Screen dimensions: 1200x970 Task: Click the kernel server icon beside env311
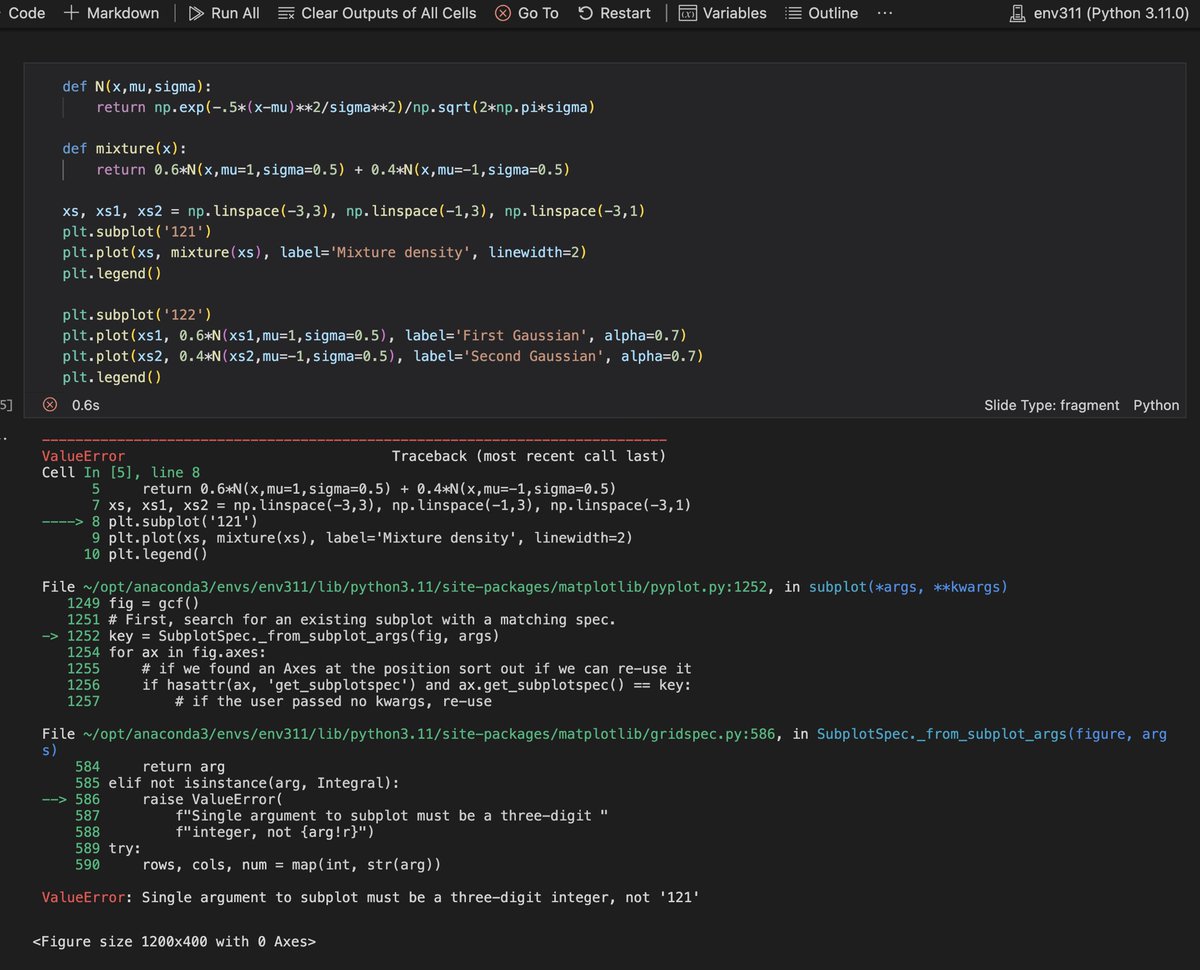pyautogui.click(x=1018, y=13)
